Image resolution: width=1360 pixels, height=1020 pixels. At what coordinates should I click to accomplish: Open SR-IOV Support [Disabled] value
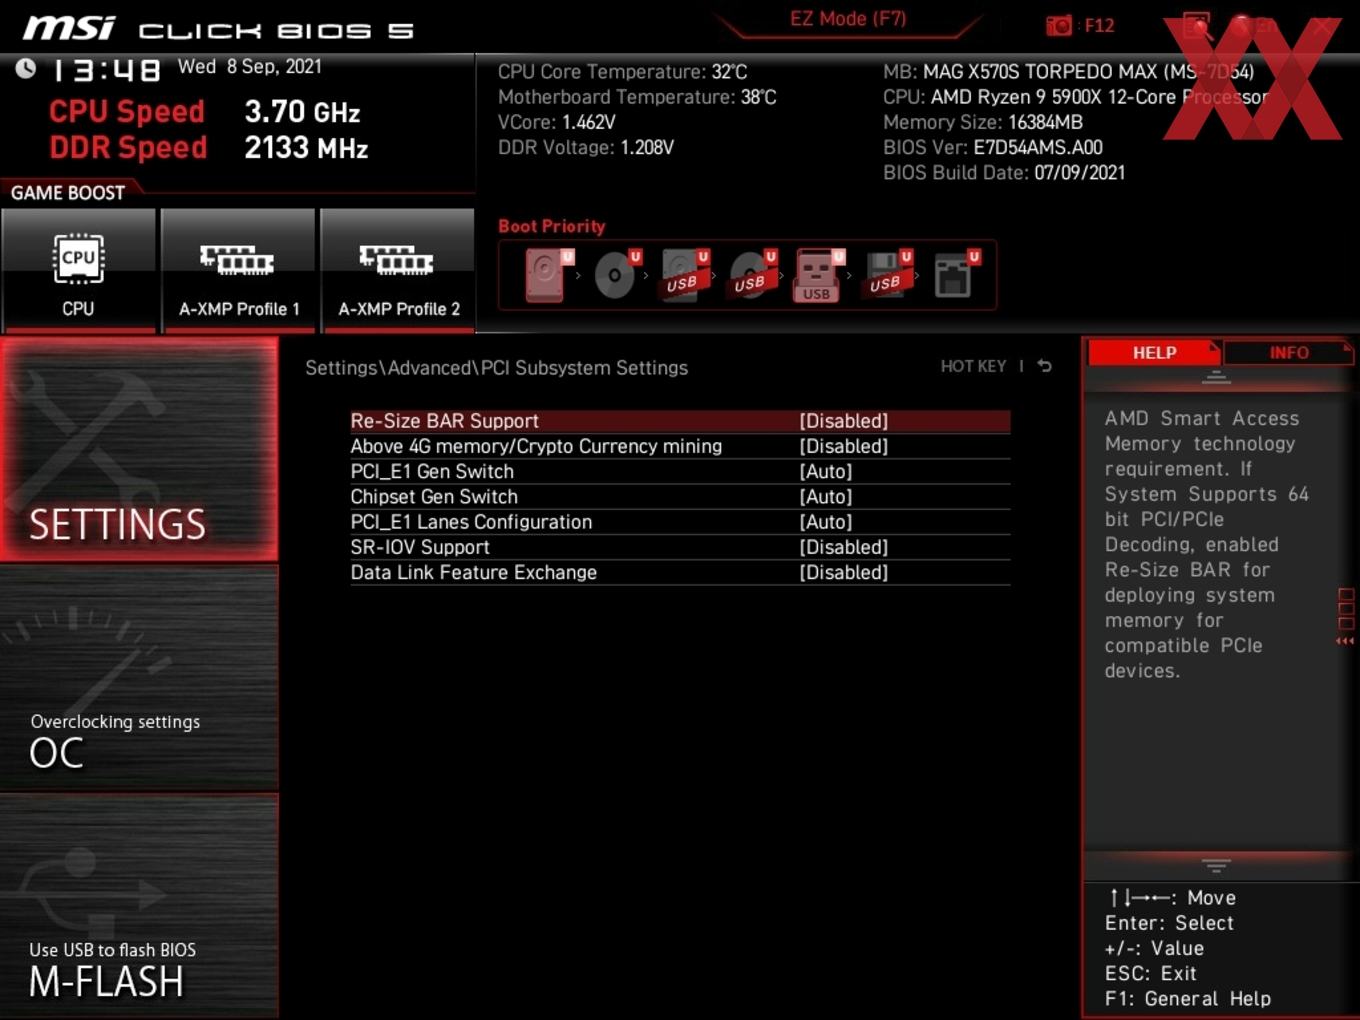843,547
